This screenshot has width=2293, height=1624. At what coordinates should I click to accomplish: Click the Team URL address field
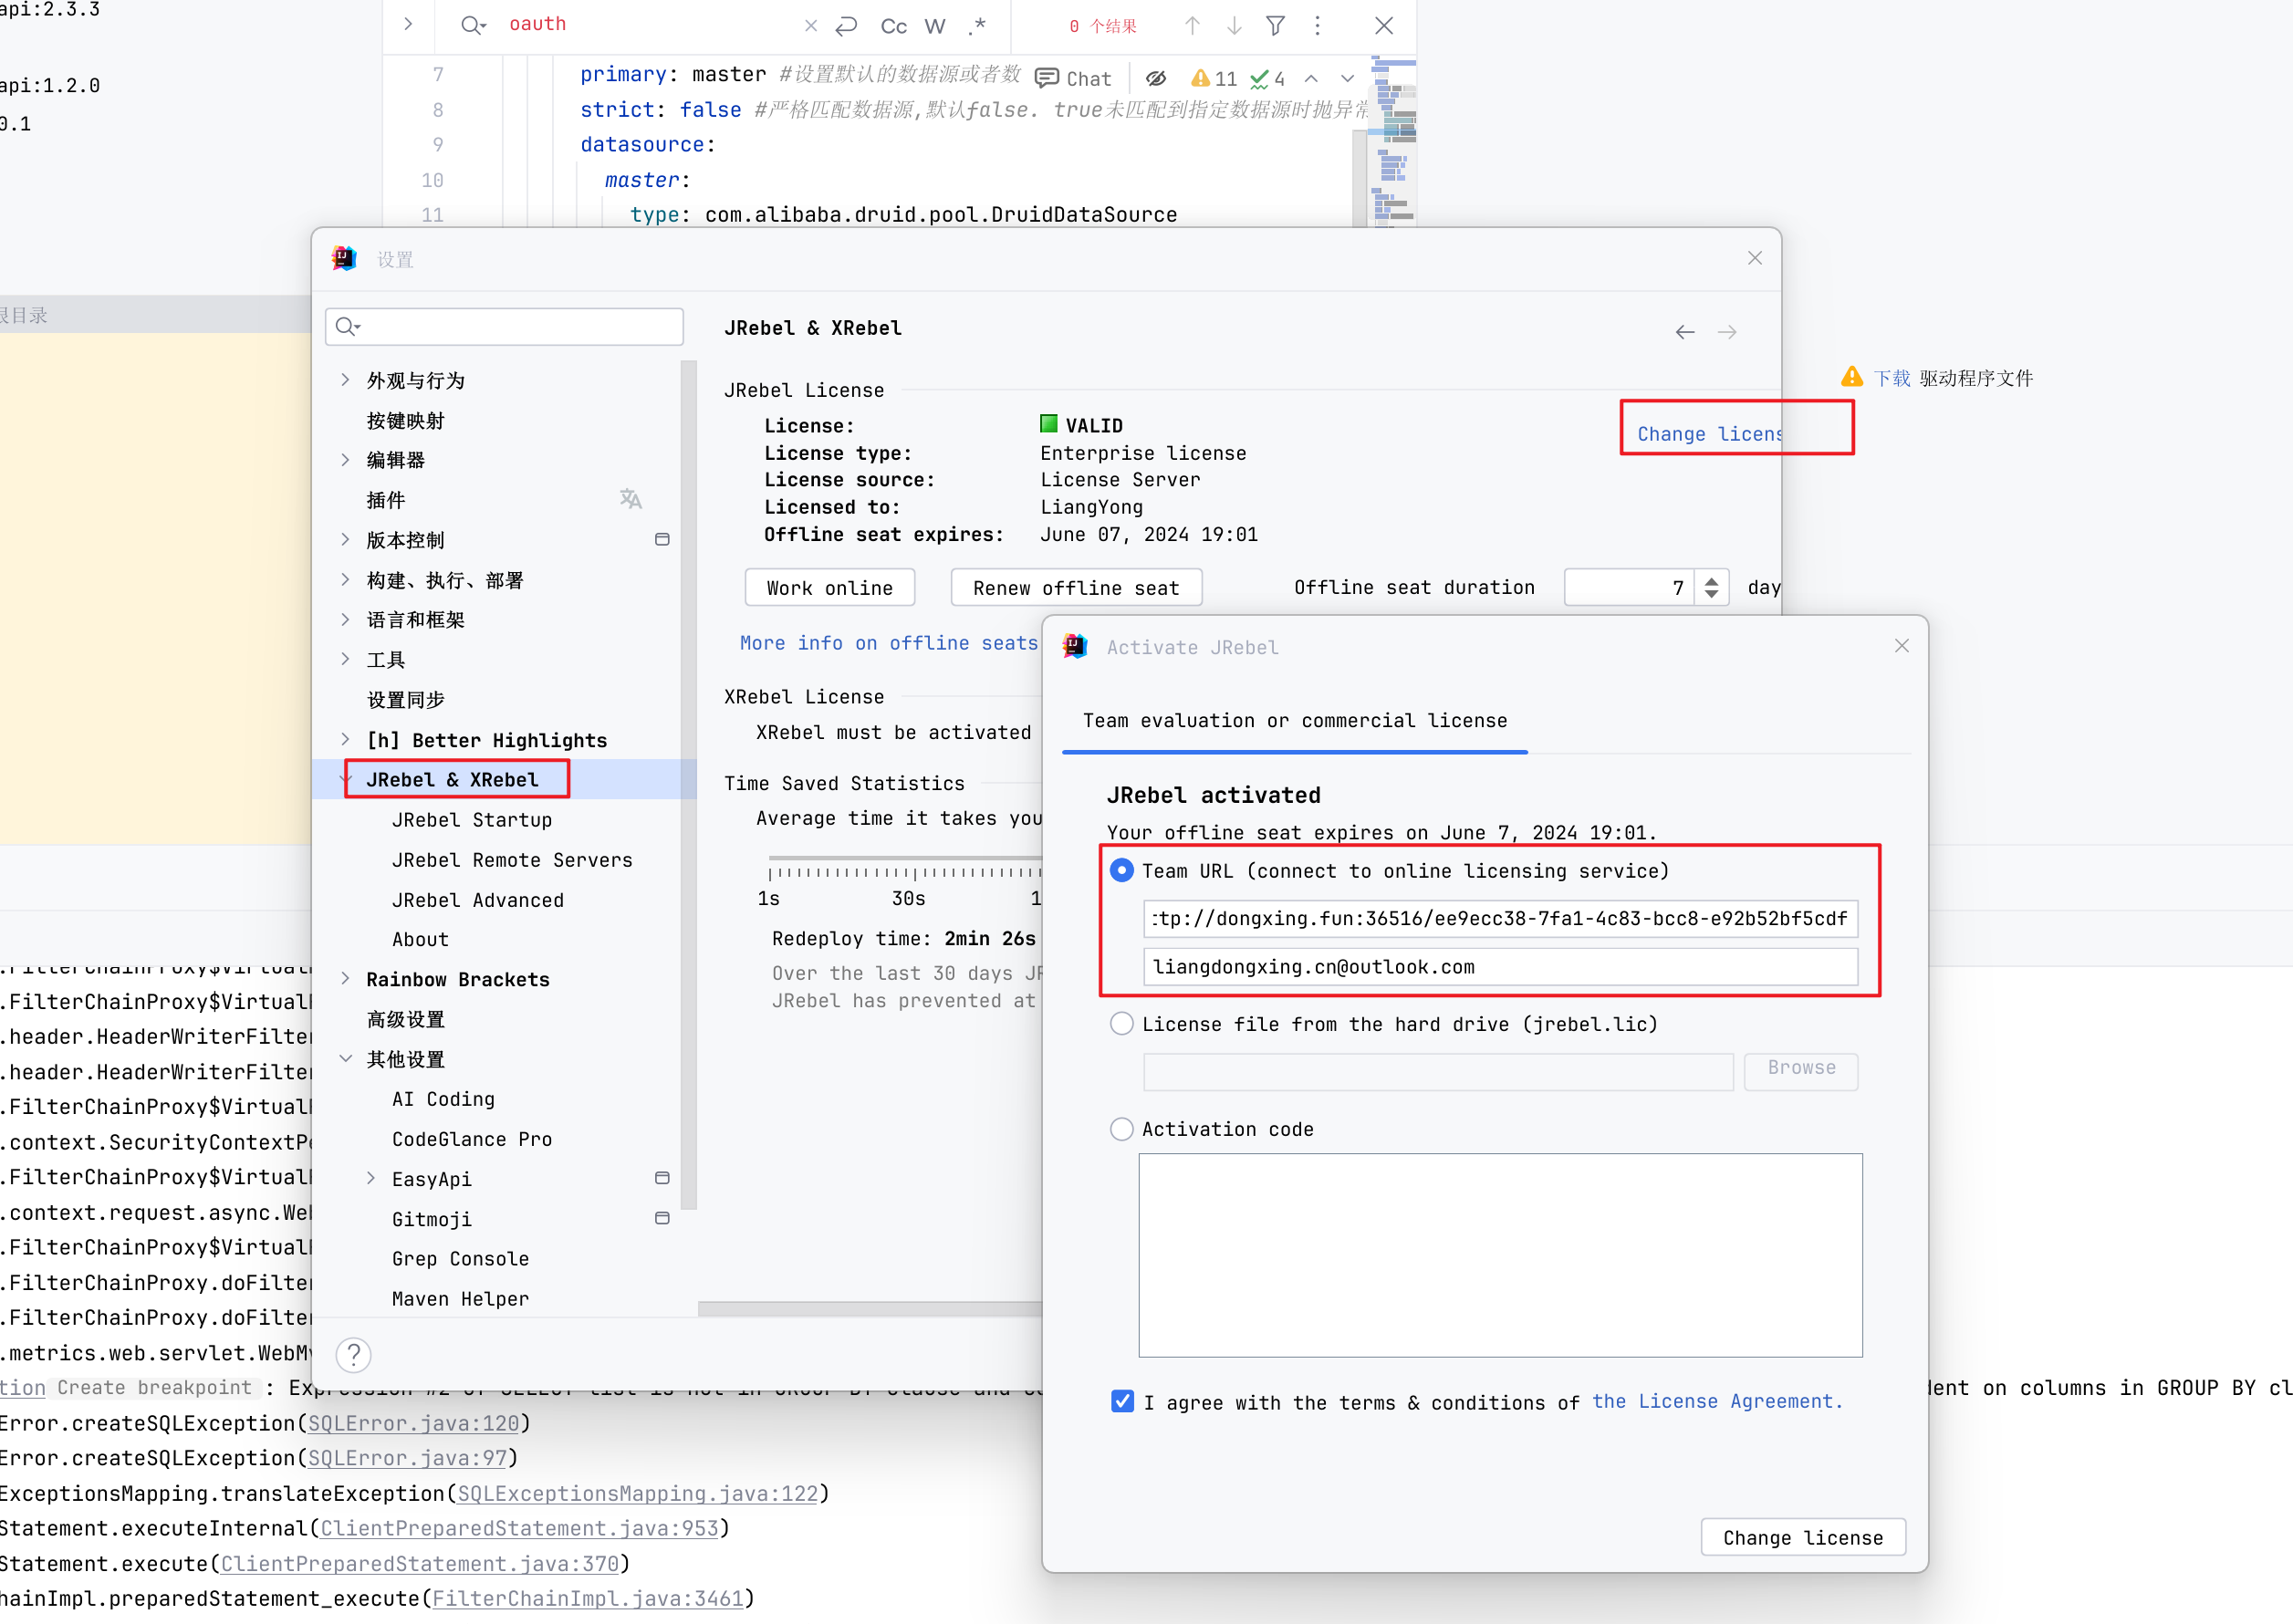1500,919
